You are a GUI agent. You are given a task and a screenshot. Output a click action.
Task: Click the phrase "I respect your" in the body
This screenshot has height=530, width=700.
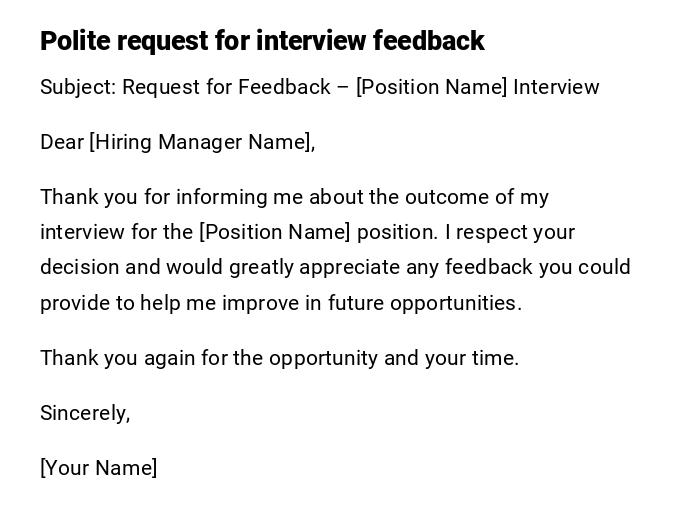[x=510, y=232]
